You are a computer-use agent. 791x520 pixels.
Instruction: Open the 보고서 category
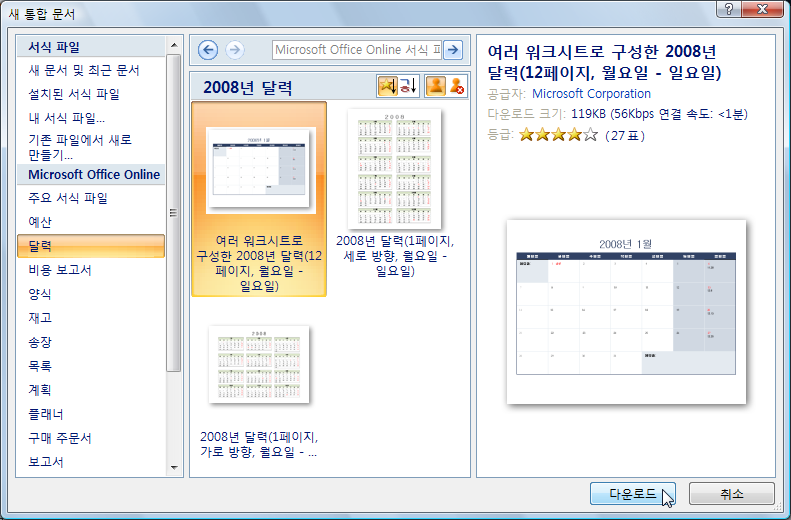pyautogui.click(x=46, y=461)
